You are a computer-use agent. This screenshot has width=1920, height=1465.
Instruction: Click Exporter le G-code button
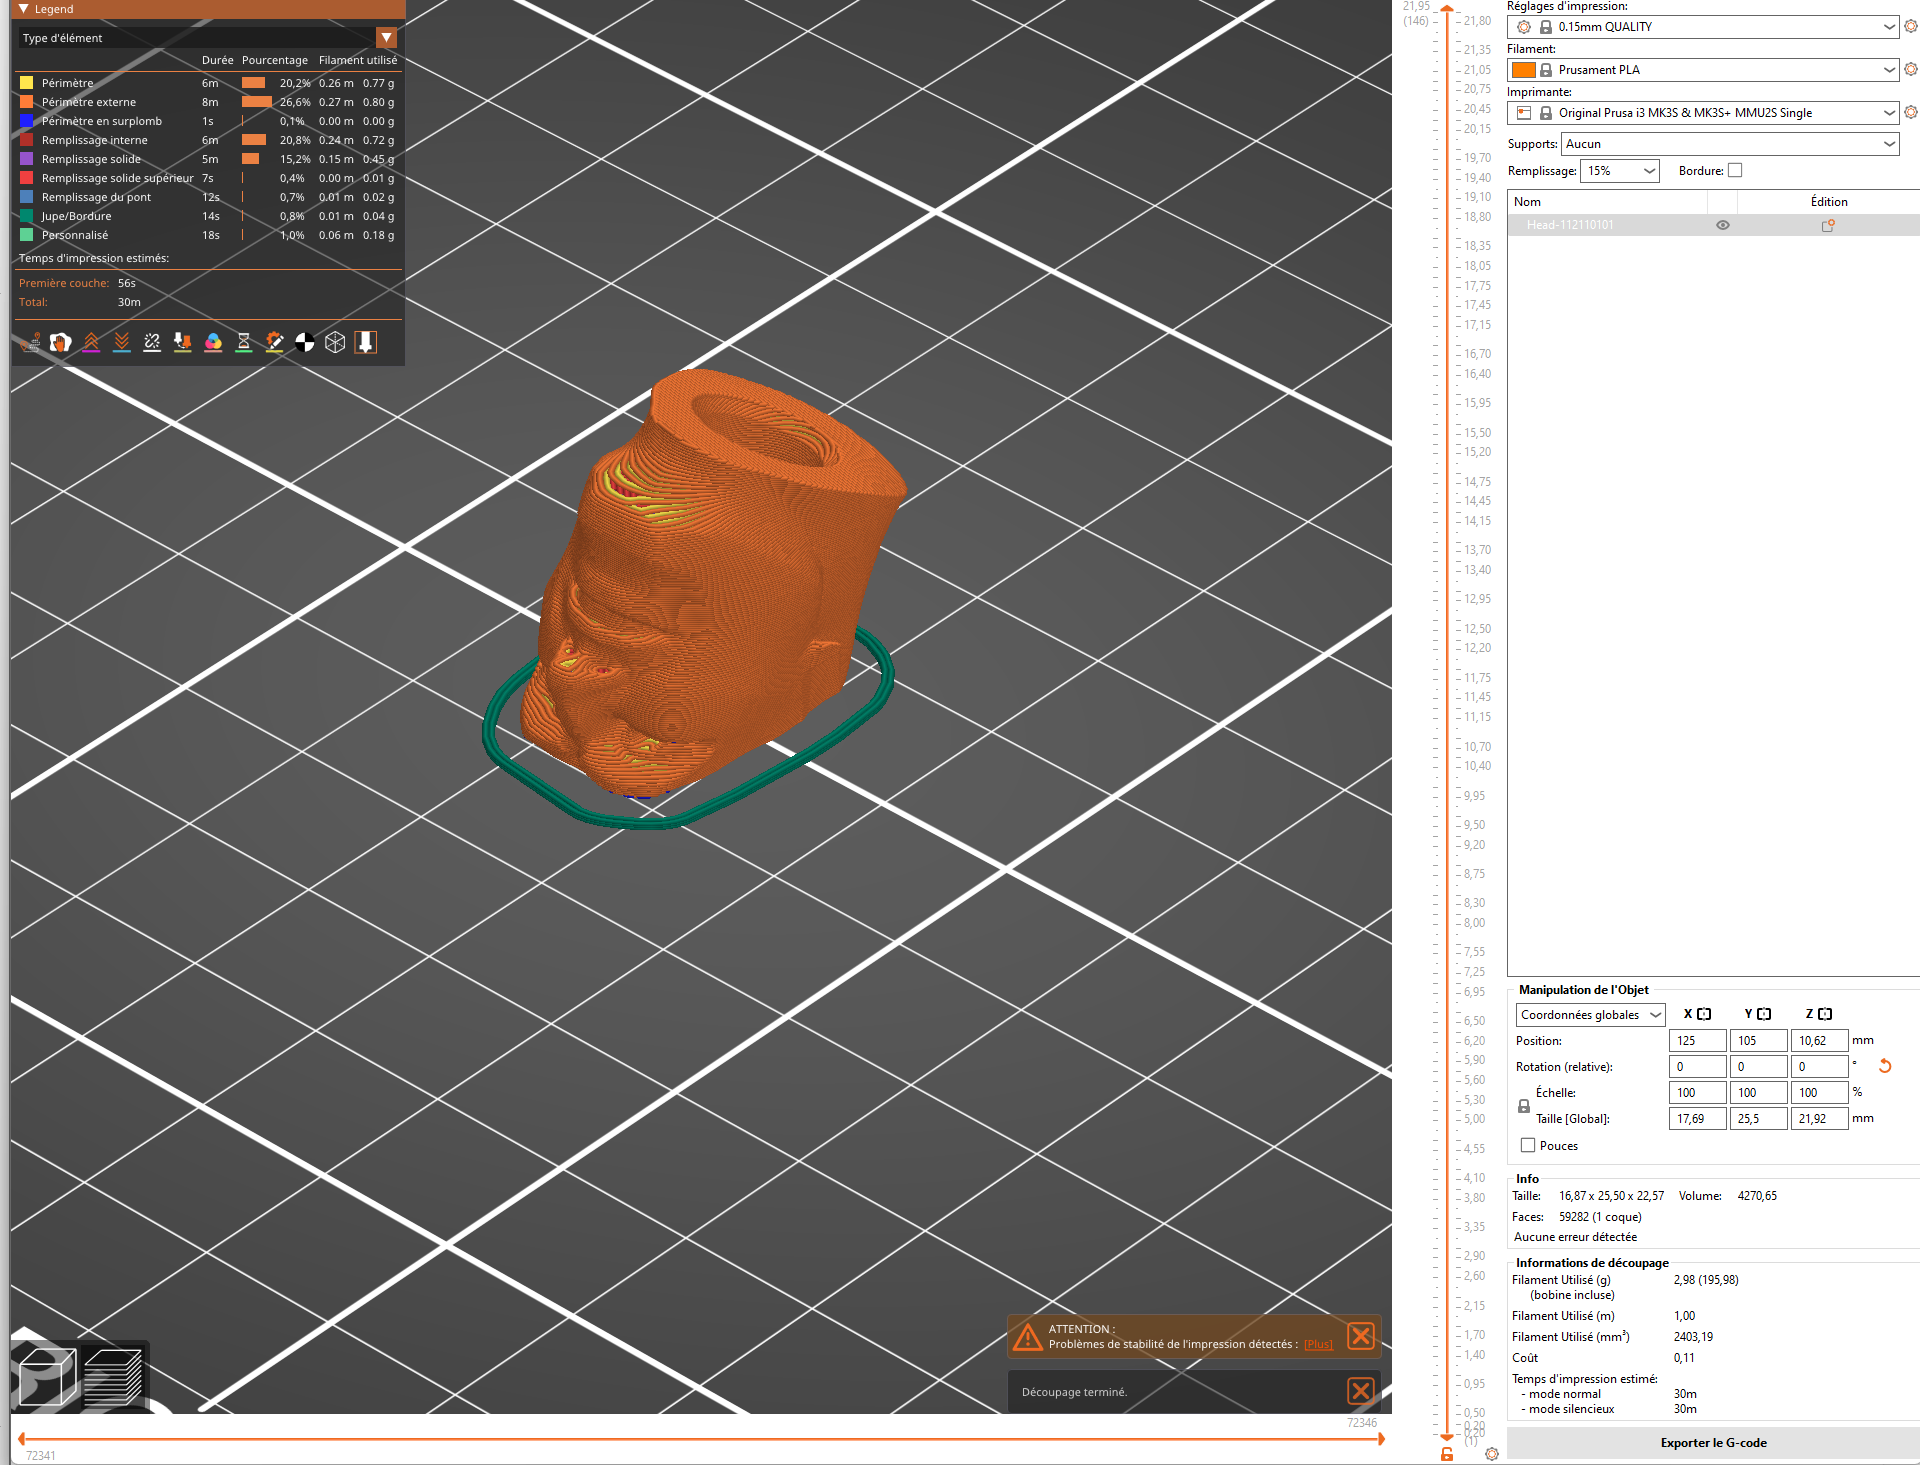(x=1713, y=1443)
